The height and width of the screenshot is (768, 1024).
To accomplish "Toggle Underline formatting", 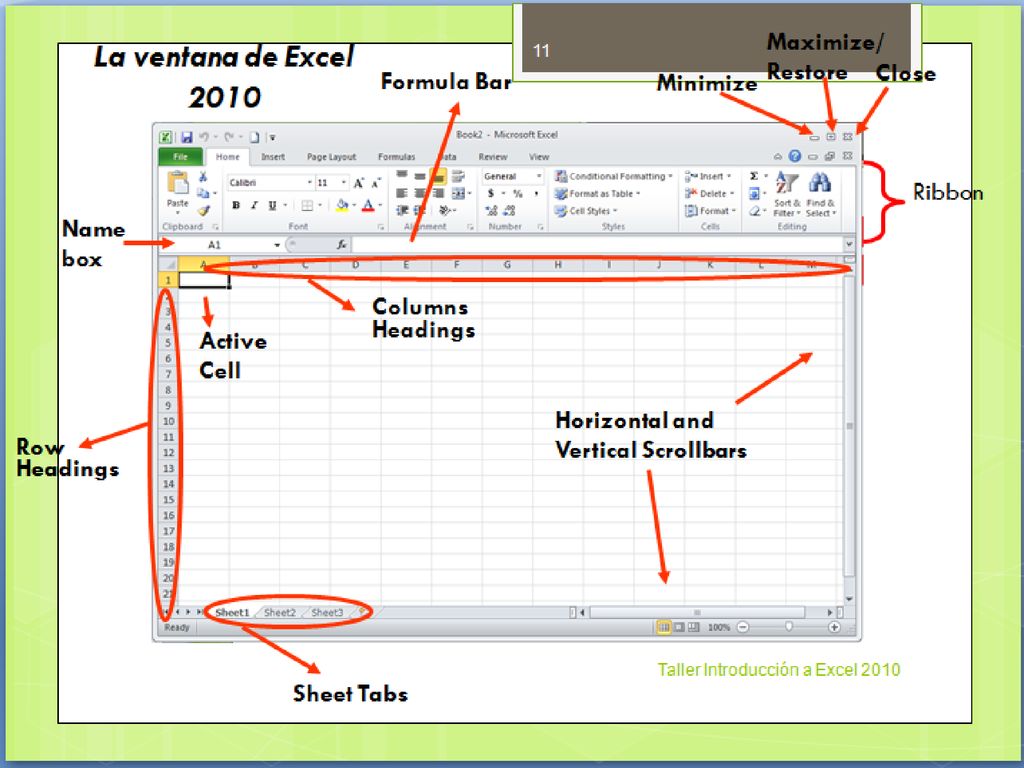I will (272, 206).
